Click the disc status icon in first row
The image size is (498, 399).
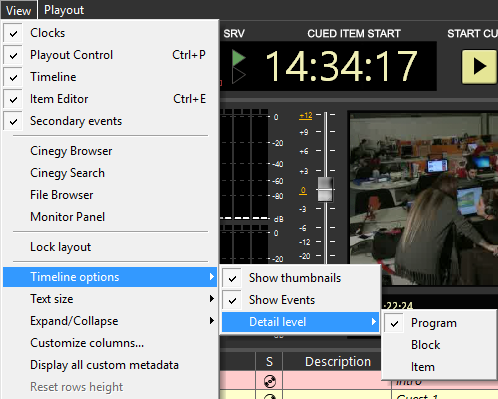[x=270, y=381]
